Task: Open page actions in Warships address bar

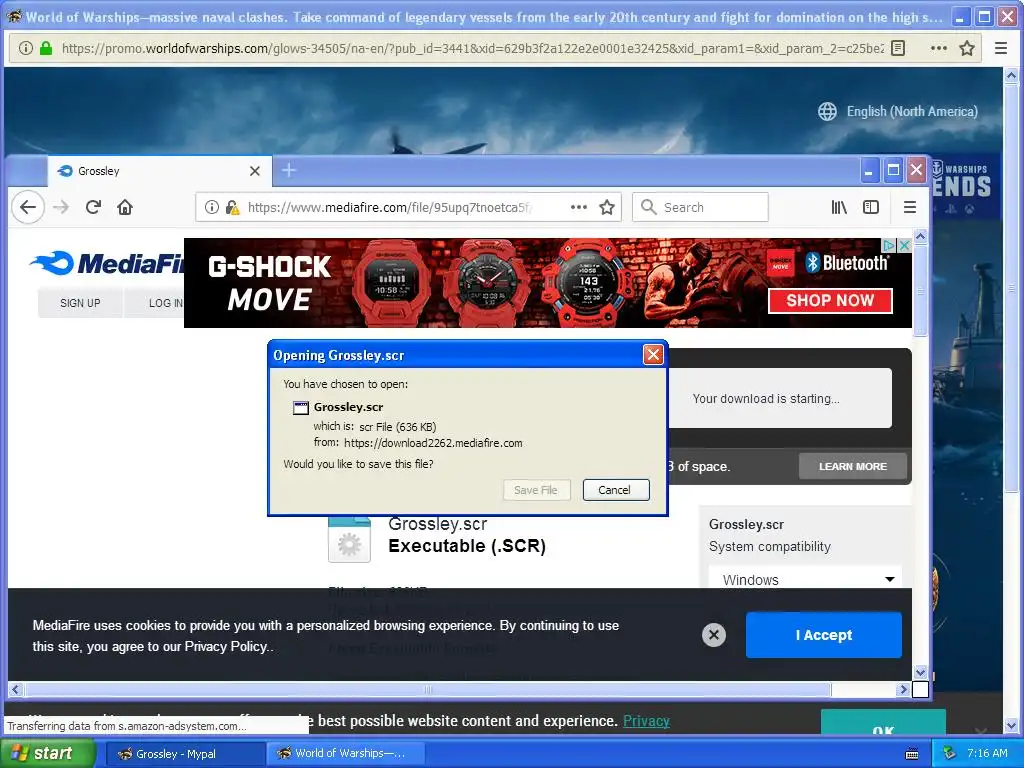Action: coord(938,48)
